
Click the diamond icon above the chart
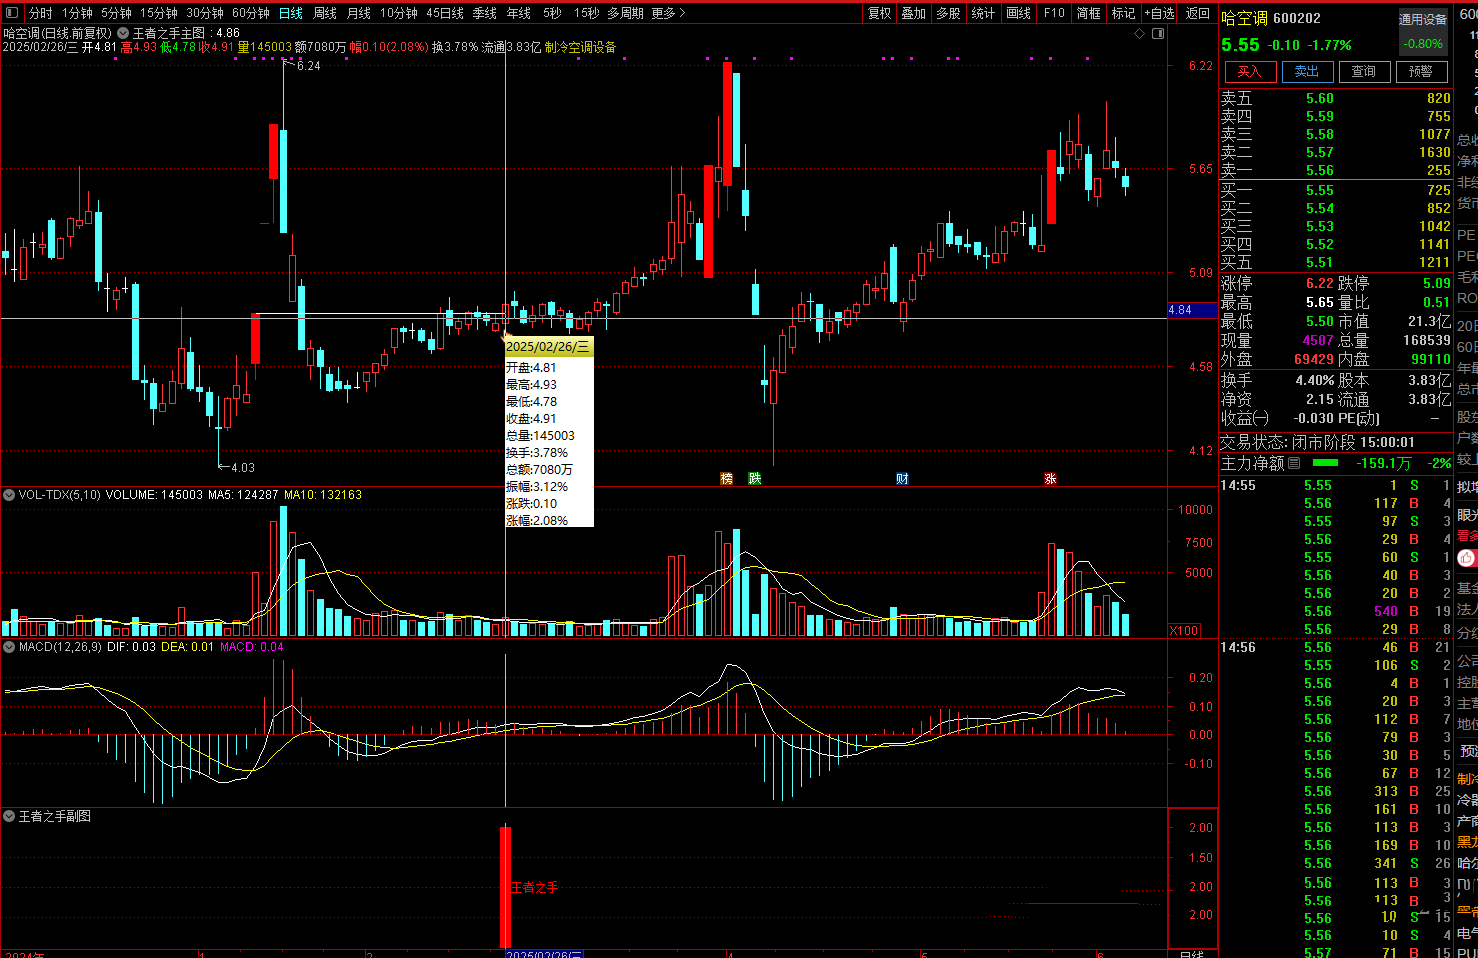(1139, 33)
